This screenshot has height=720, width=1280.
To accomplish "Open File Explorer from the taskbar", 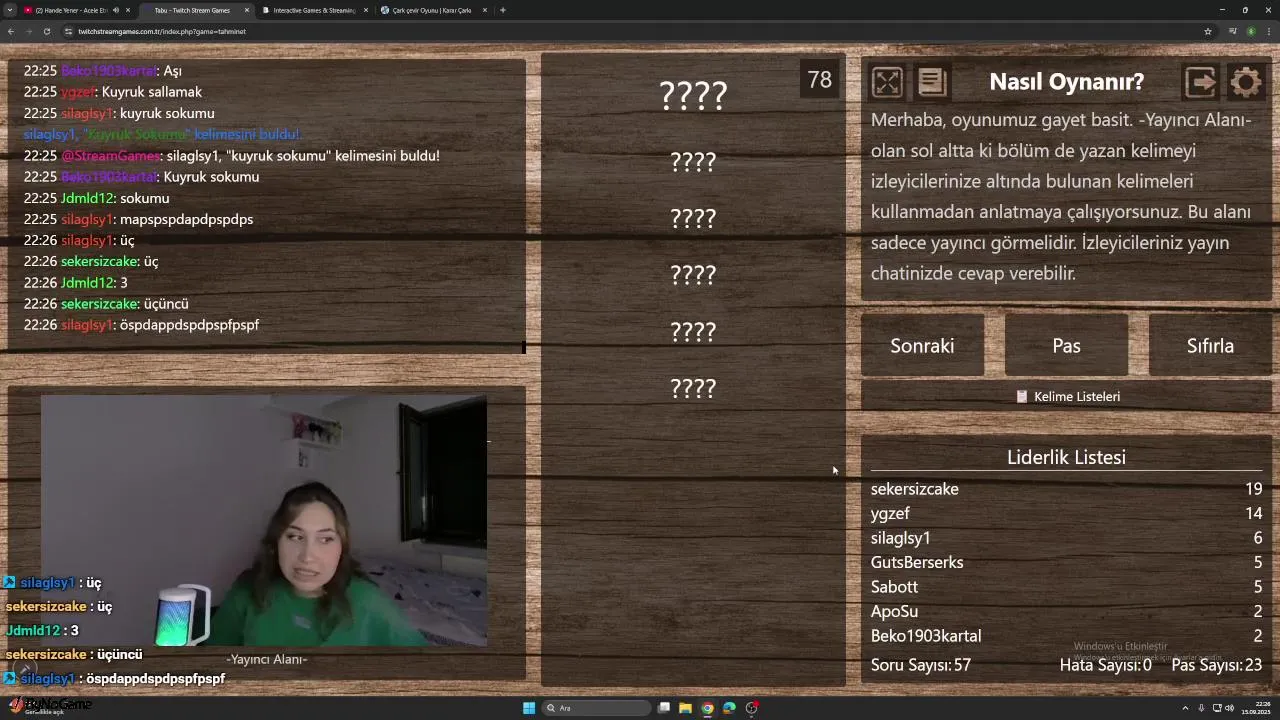I will [x=686, y=708].
